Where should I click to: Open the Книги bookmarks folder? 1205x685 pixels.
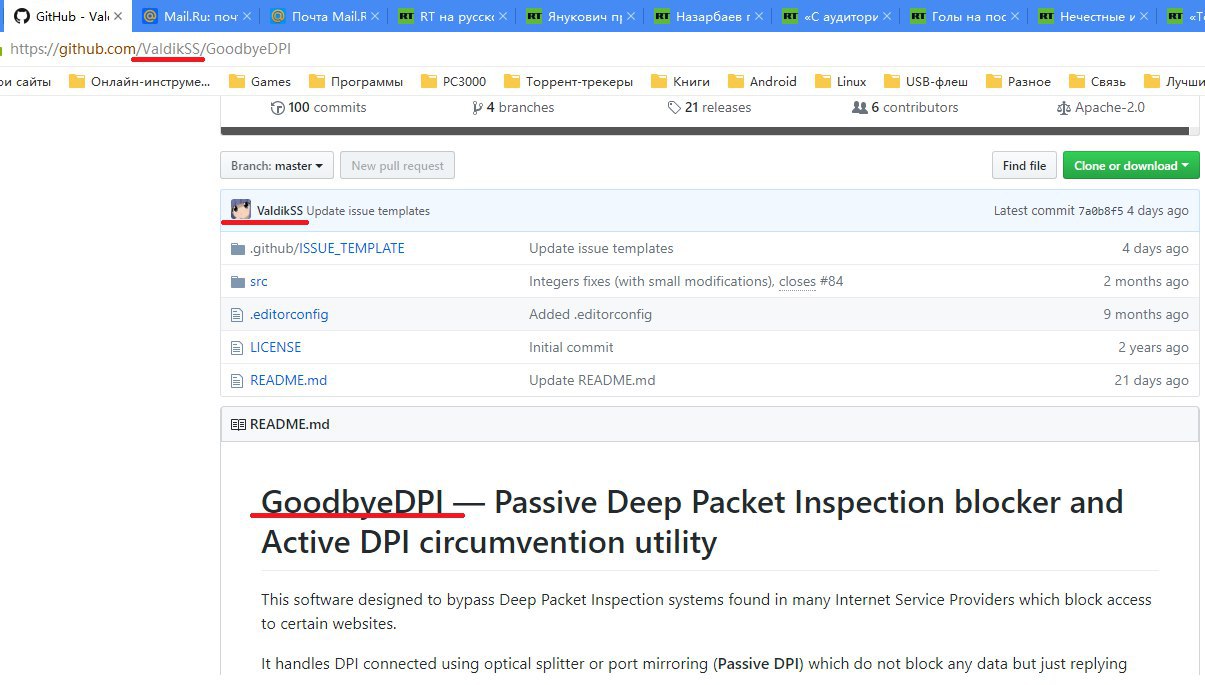coord(680,82)
